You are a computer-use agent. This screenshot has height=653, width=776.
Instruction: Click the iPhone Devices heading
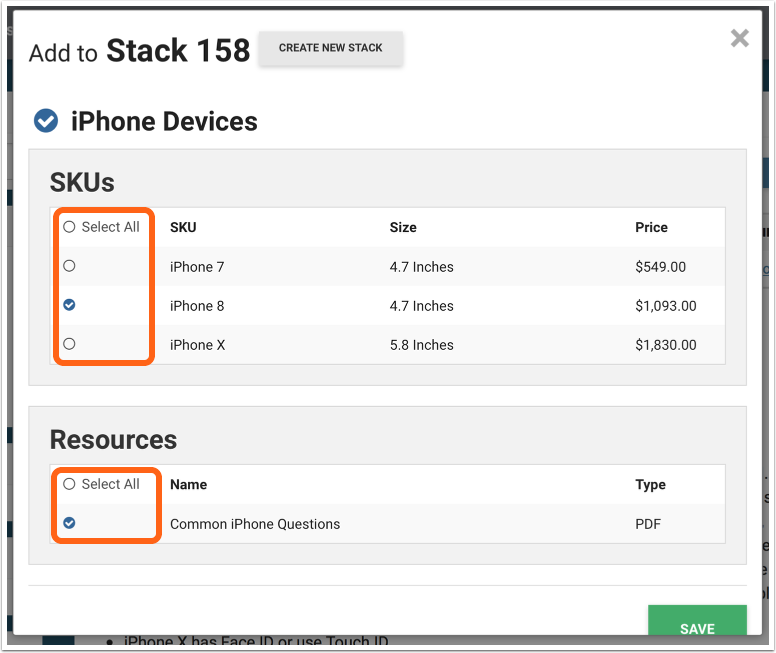coord(164,121)
